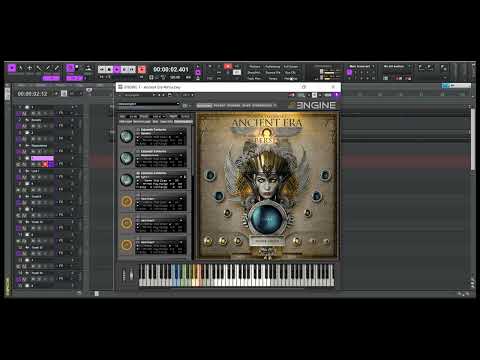Click the third orange layer knob
Viewport: 480px width, 360px height.
[x=126, y=245]
